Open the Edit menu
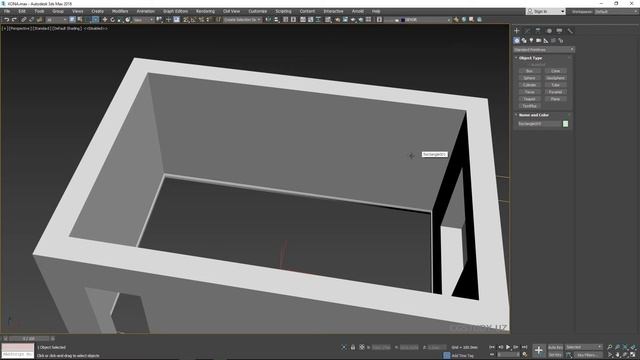The height and width of the screenshot is (360, 640). pos(22,11)
